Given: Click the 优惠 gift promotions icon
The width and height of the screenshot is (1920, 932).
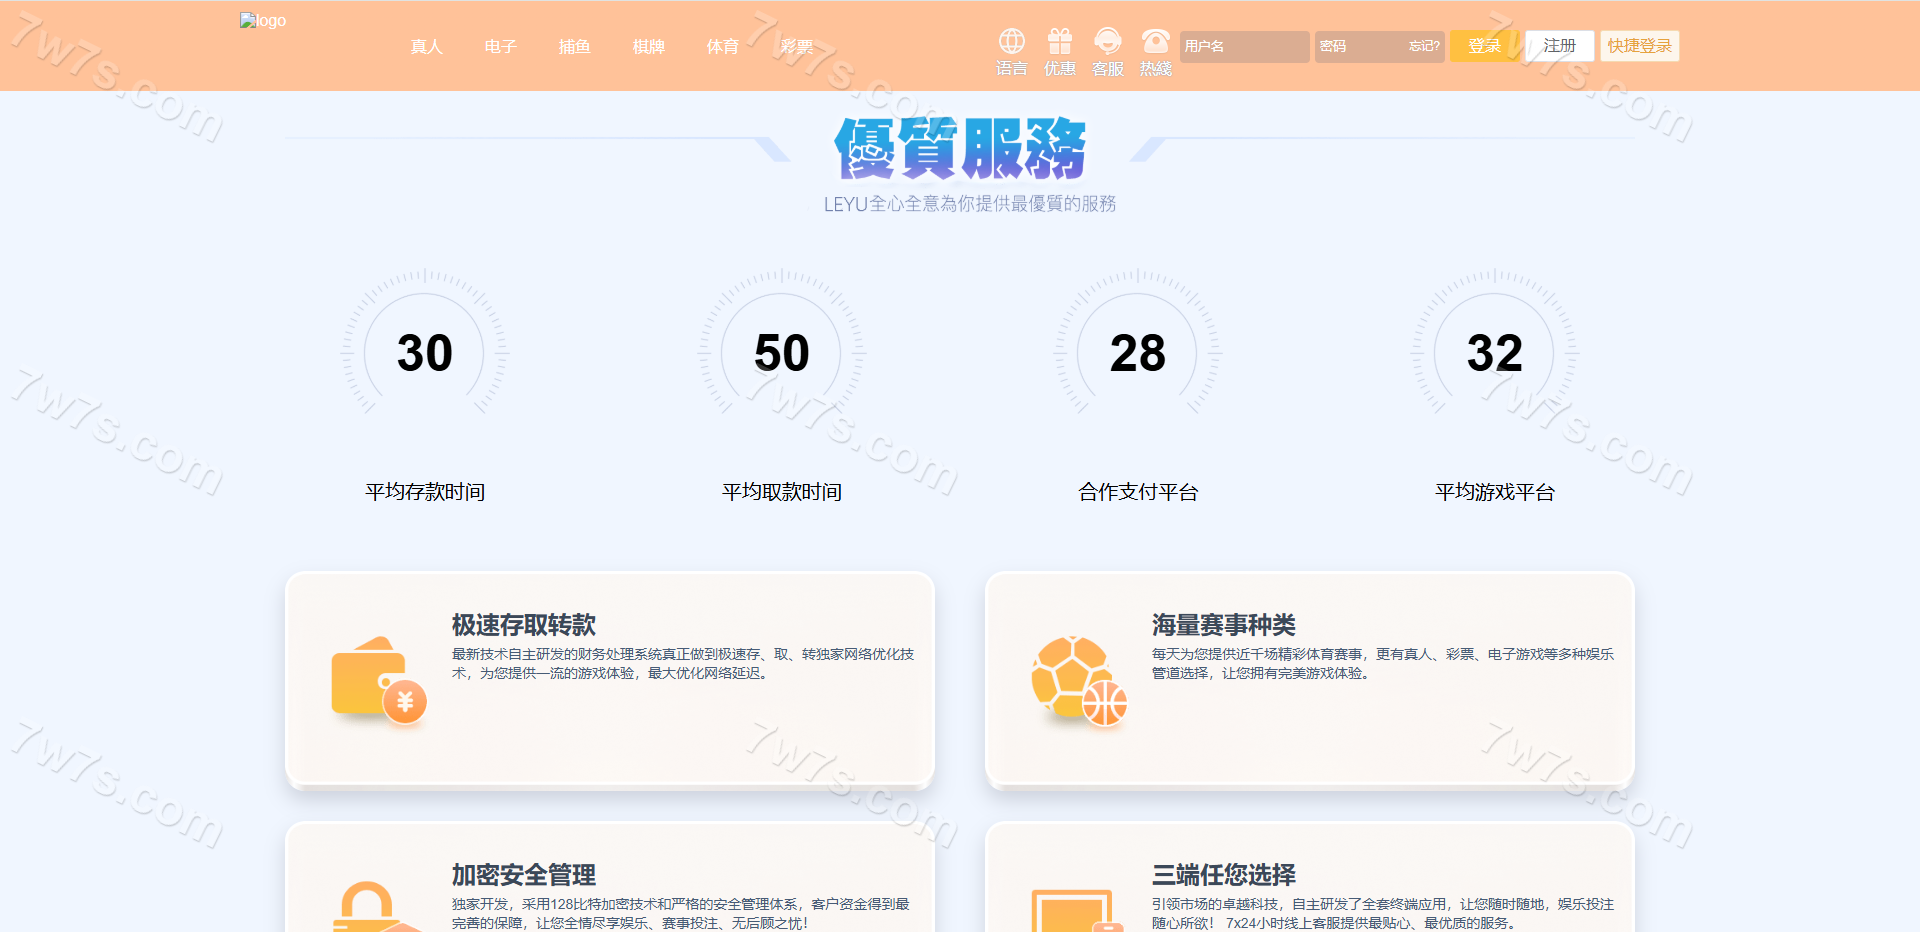Looking at the screenshot, I should [1059, 42].
